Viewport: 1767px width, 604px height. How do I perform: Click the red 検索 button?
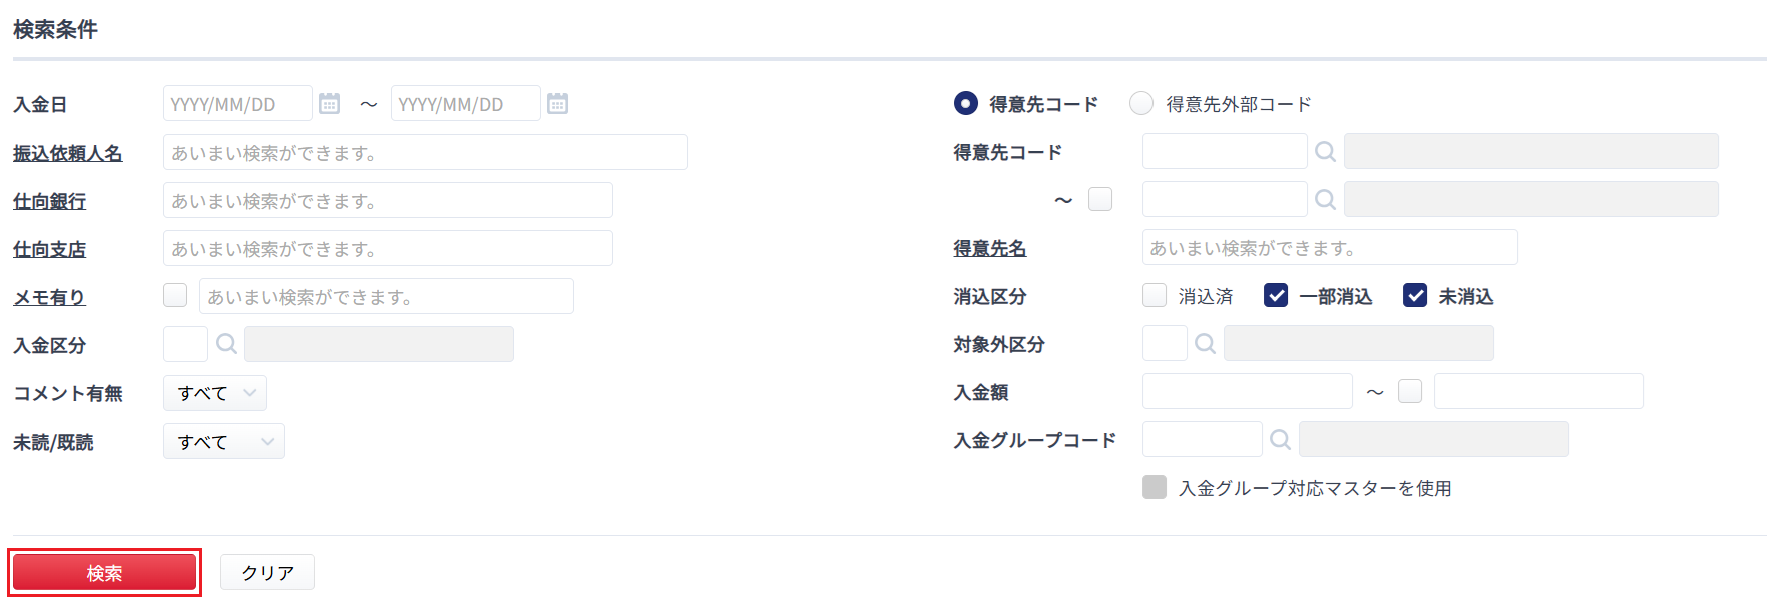pos(104,572)
